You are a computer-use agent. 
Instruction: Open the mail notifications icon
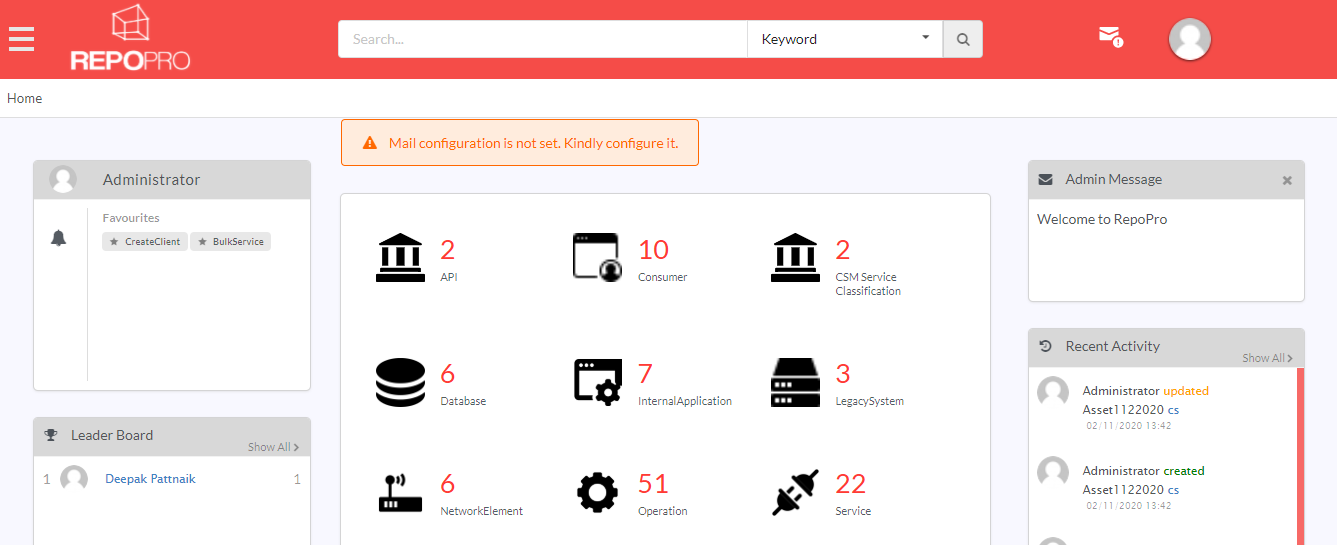click(1110, 37)
